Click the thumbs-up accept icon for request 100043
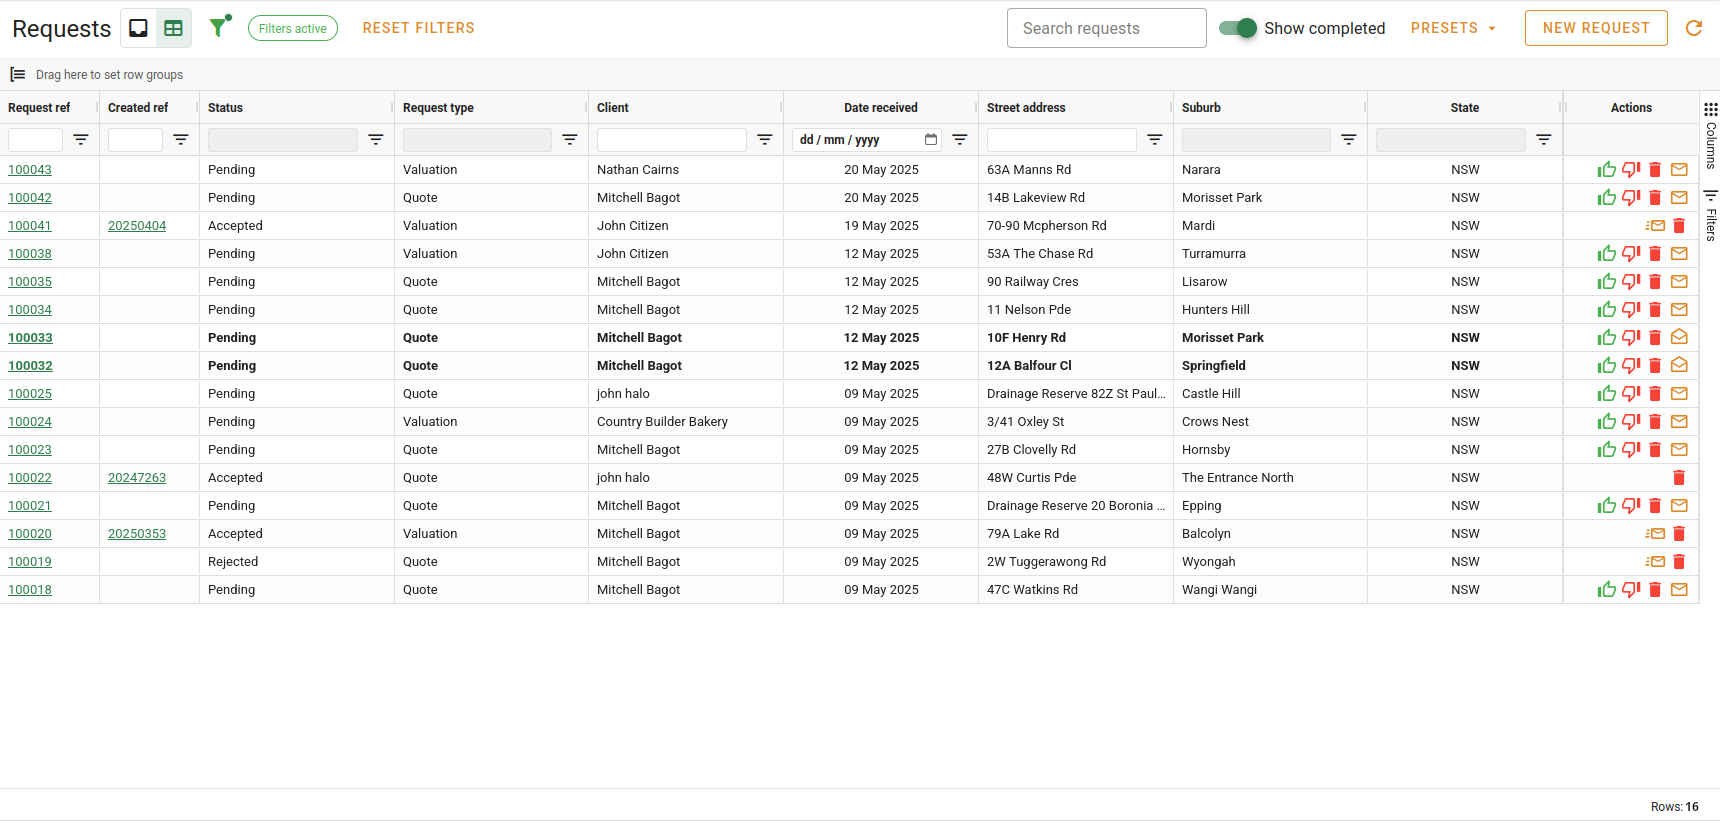Image resolution: width=1720 pixels, height=821 pixels. 1606,170
